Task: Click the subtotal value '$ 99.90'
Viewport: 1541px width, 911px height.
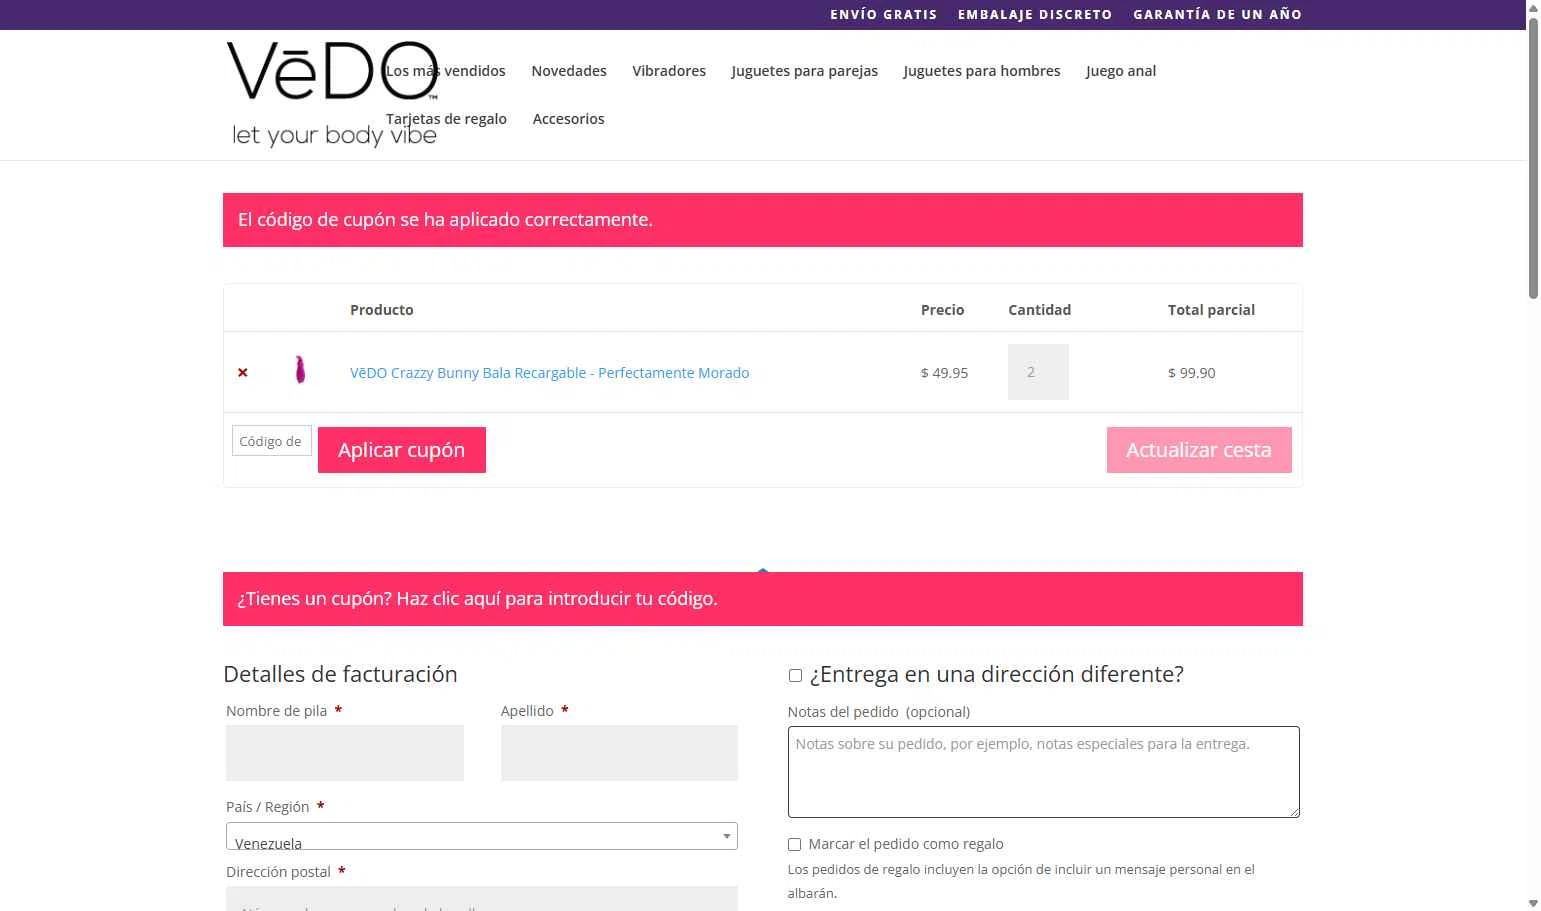Action: click(1192, 373)
